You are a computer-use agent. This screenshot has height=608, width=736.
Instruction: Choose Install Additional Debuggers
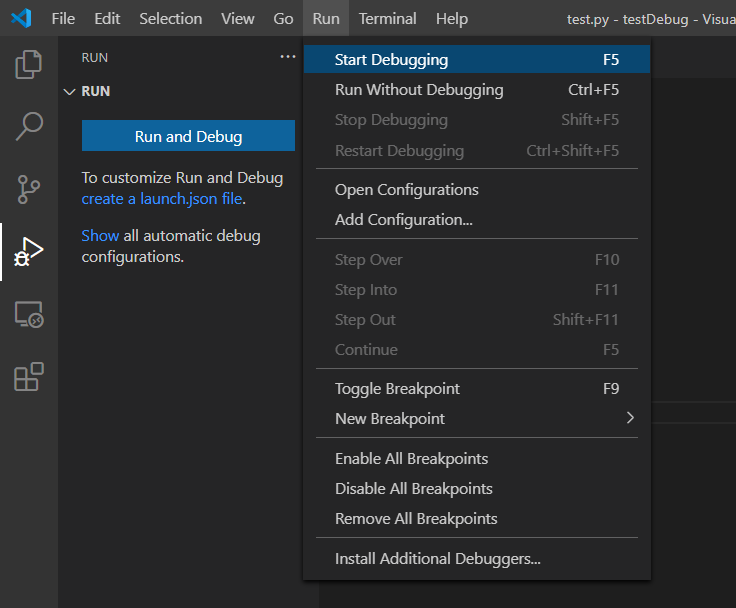tap(437, 559)
